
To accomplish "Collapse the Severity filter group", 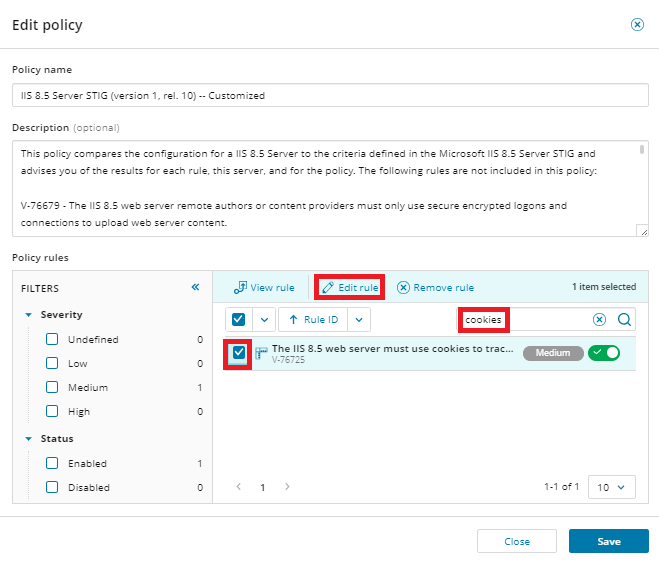I will (29, 315).
